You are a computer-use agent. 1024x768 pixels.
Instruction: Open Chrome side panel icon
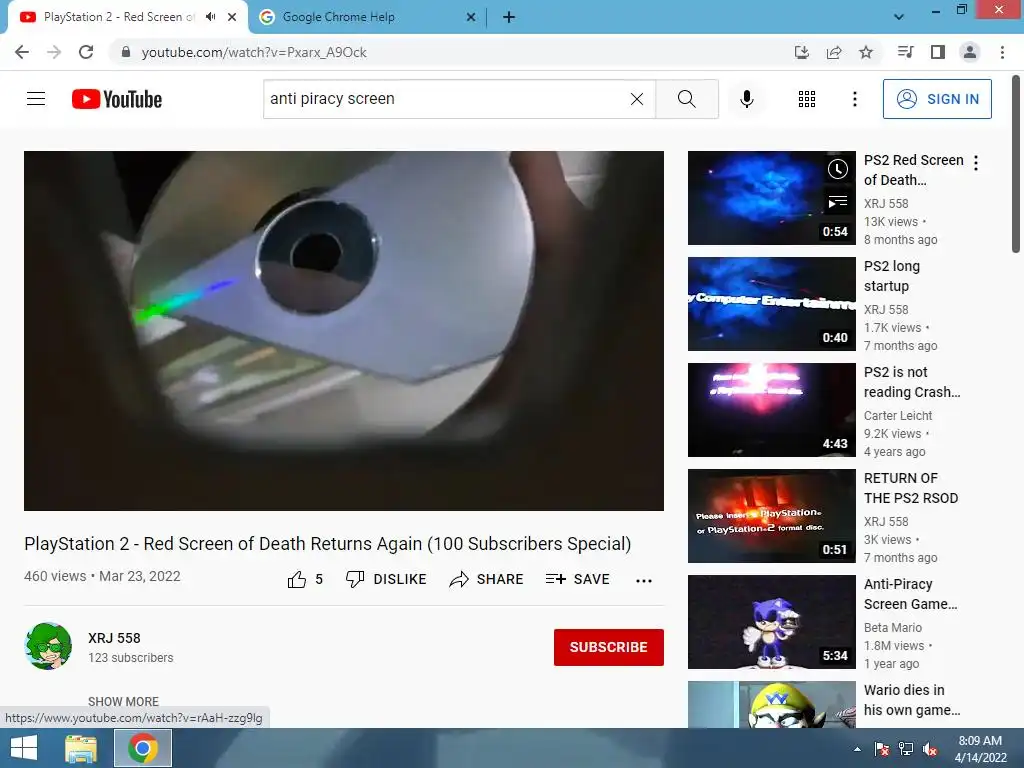[x=938, y=52]
